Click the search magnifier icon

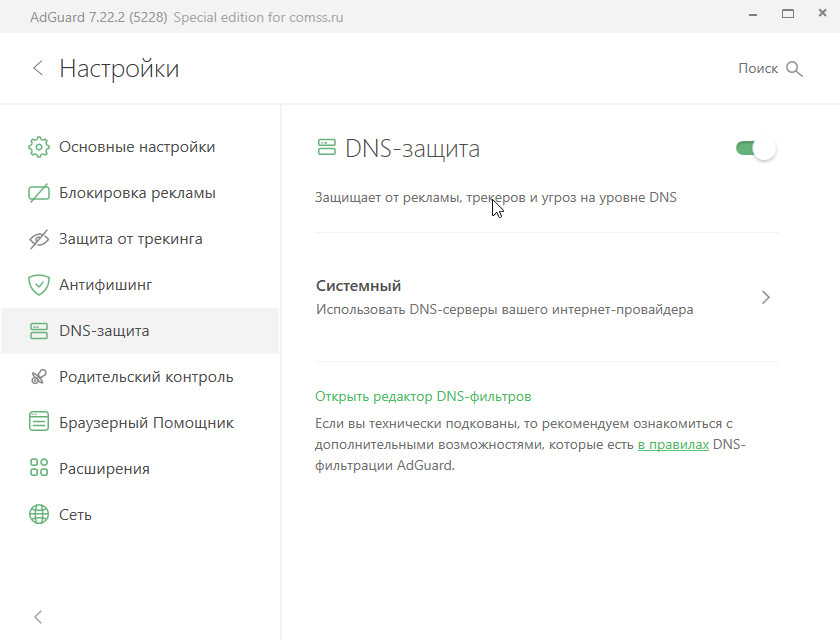(795, 69)
